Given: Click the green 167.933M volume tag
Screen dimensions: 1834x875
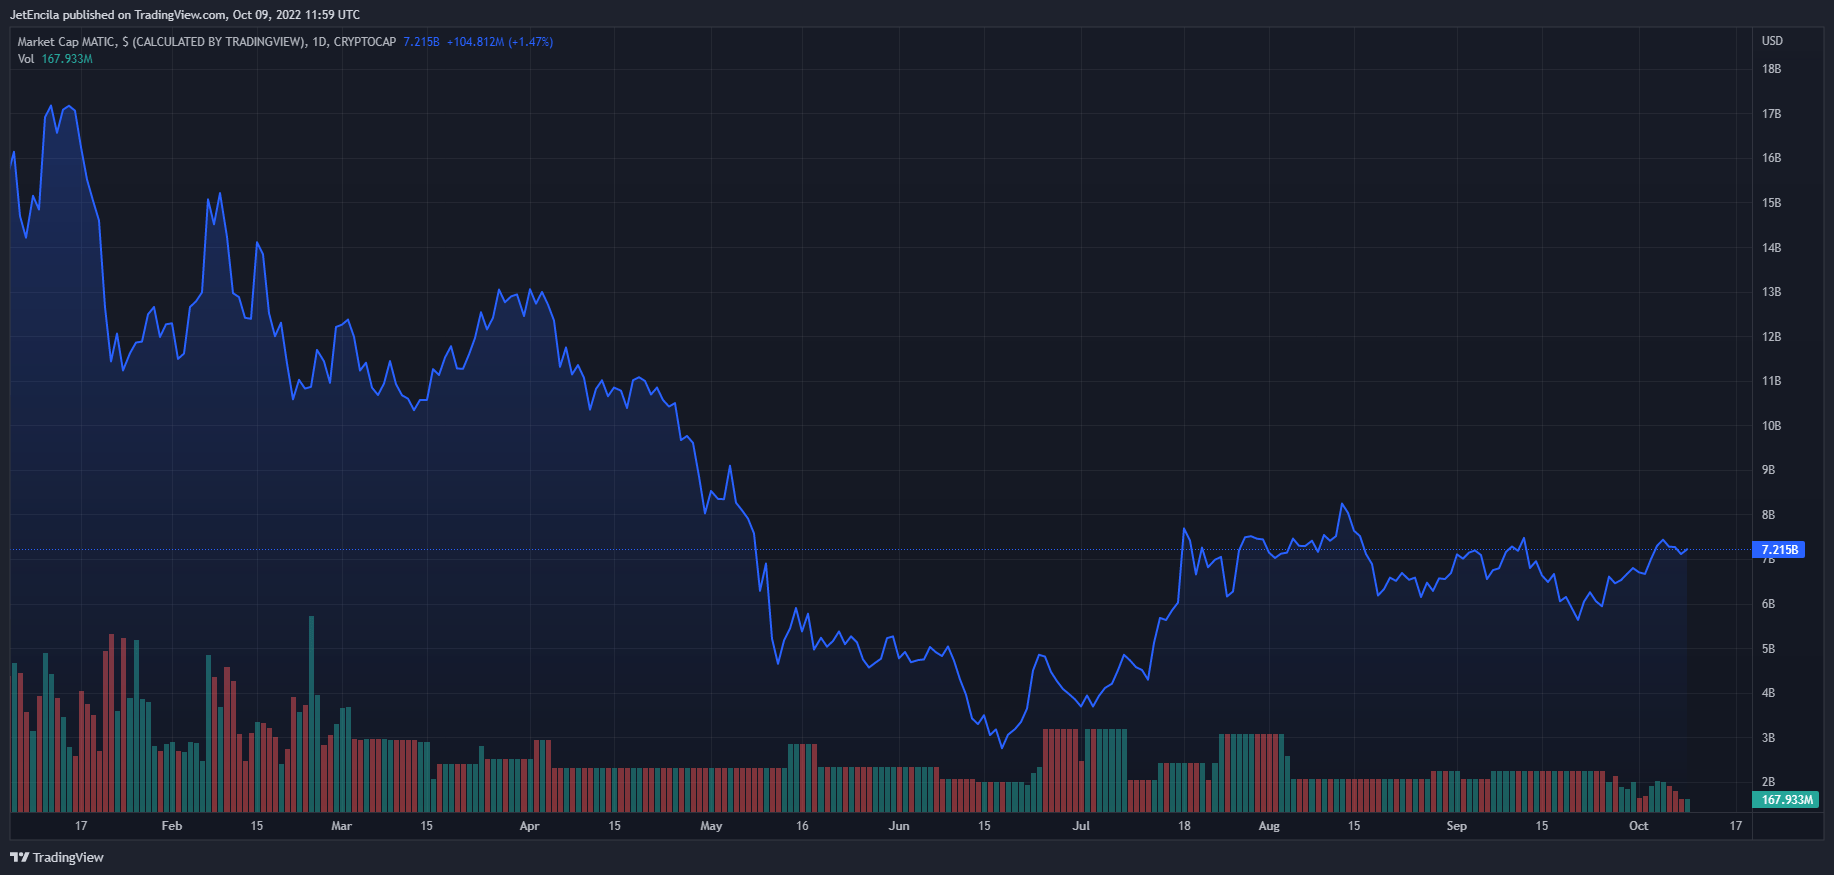Looking at the screenshot, I should [1786, 800].
